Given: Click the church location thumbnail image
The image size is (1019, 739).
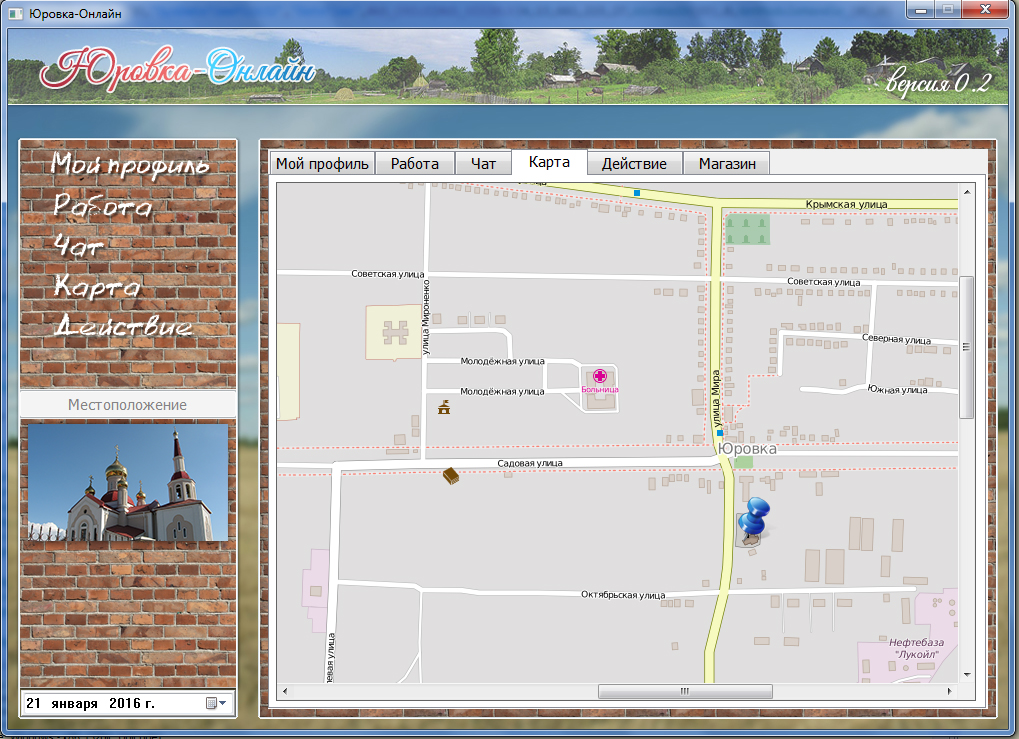Looking at the screenshot, I should 127,482.
